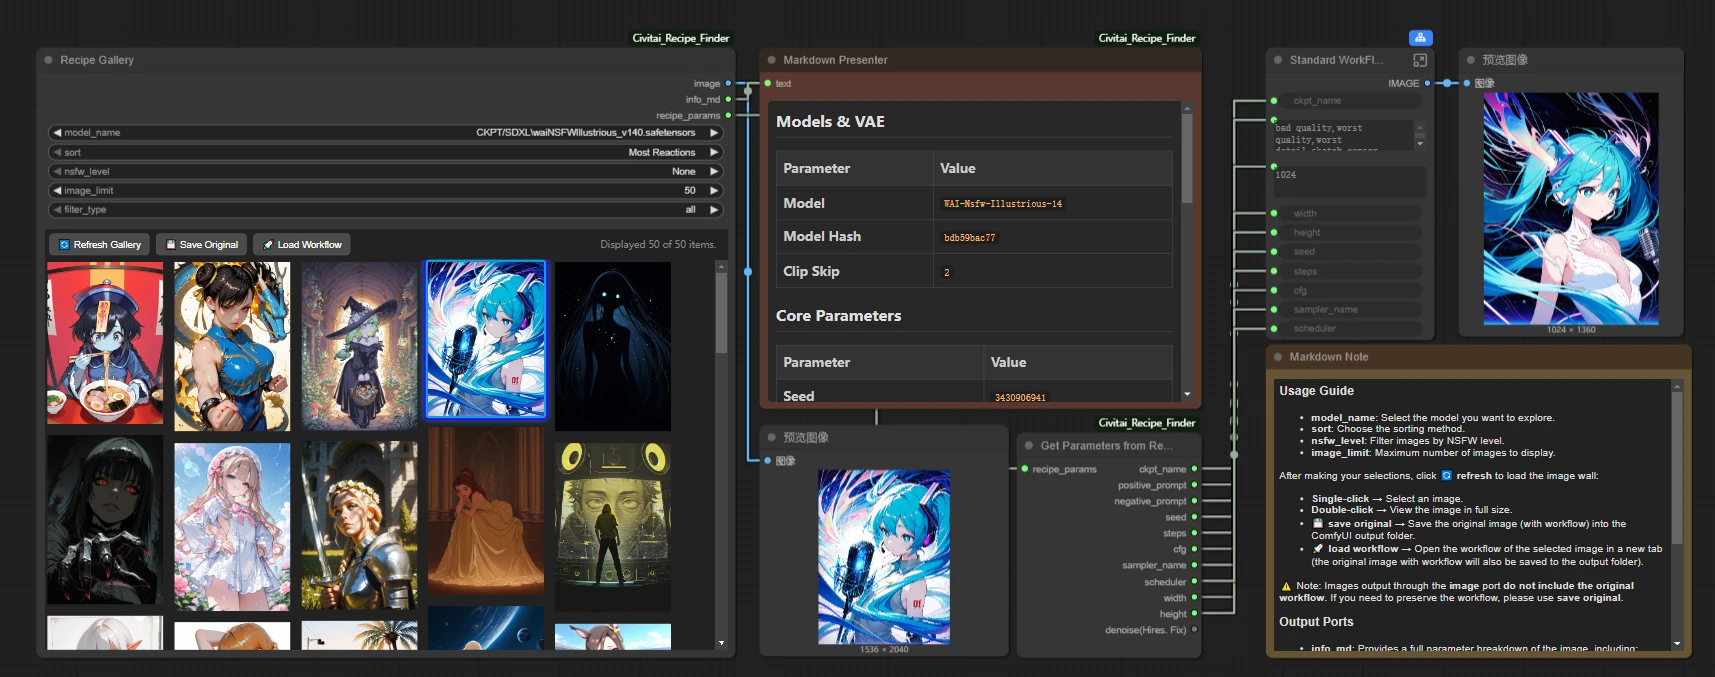Click the Markdown Presenter scrollbar thumb
Viewport: 1715px width, 677px height.
[1187, 158]
